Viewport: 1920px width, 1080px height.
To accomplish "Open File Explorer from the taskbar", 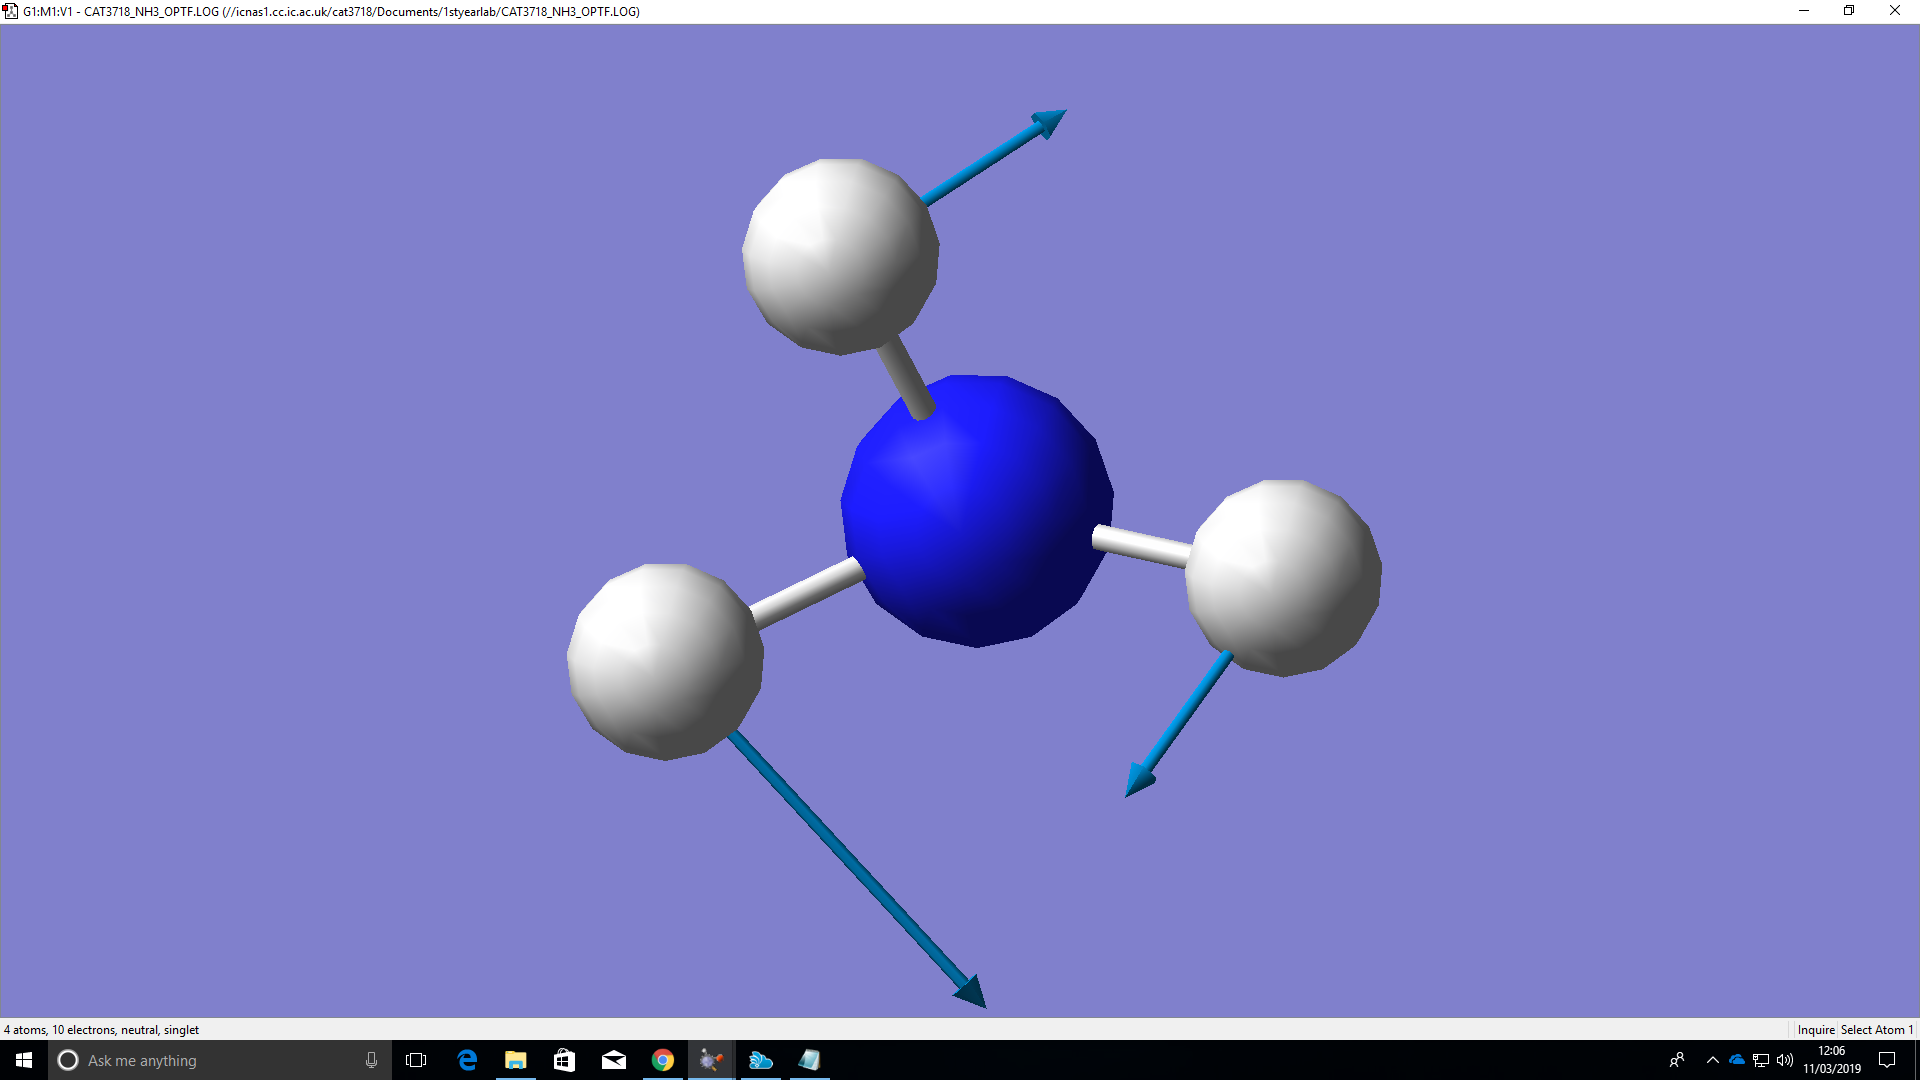I will pos(516,1060).
